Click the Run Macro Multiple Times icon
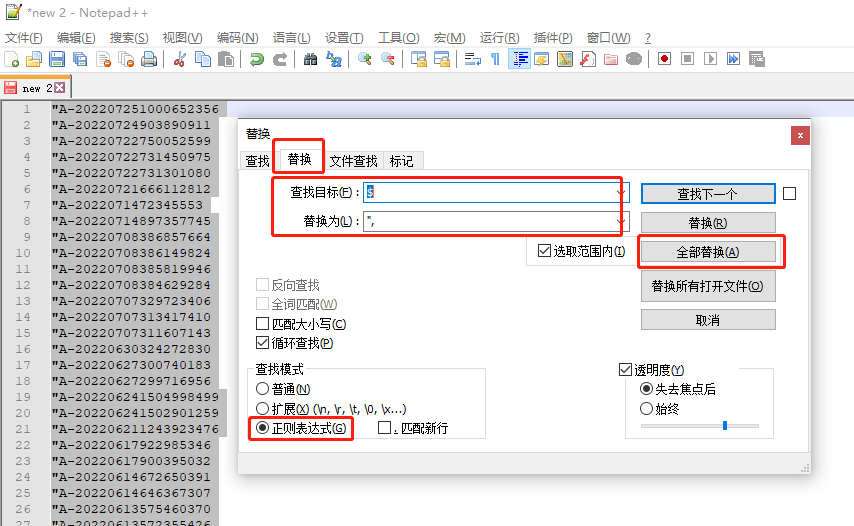 coord(733,59)
